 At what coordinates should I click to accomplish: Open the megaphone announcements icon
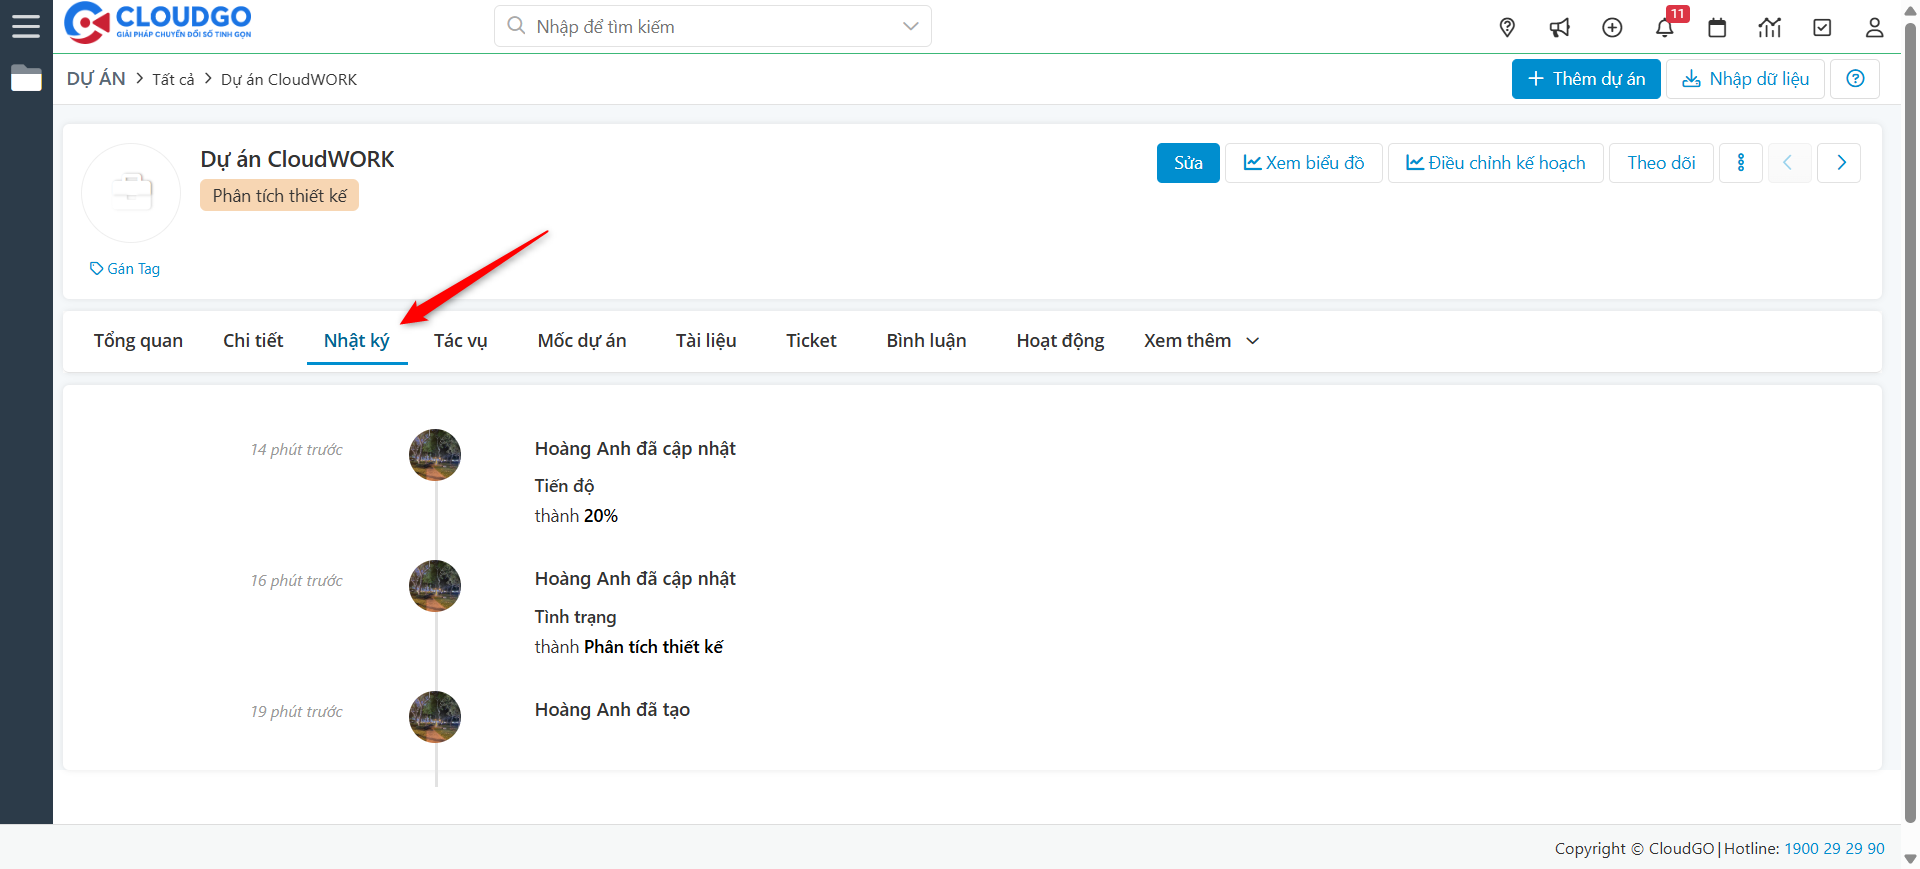[x=1560, y=27]
